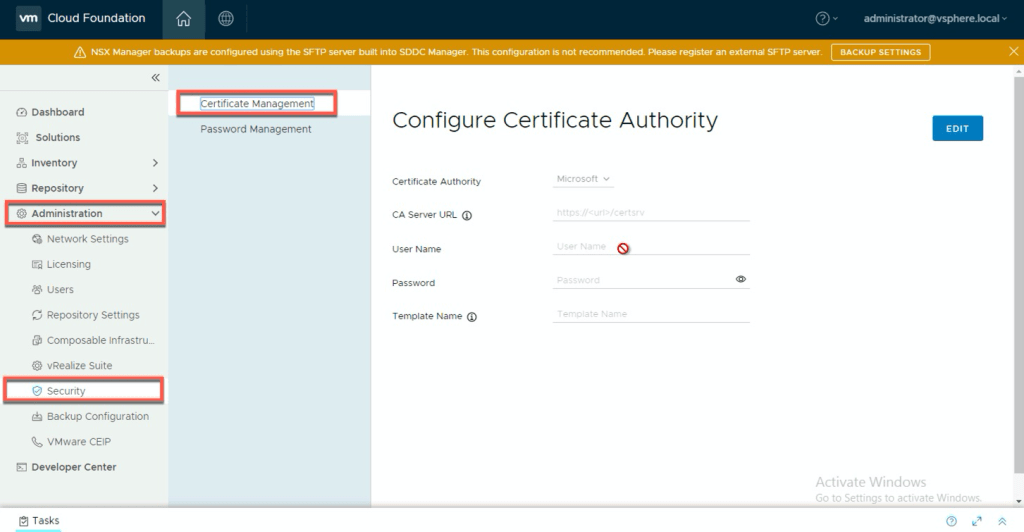Screen dimensions: 1024x532
Task: Select the Certificate Management tab
Action: 257,103
